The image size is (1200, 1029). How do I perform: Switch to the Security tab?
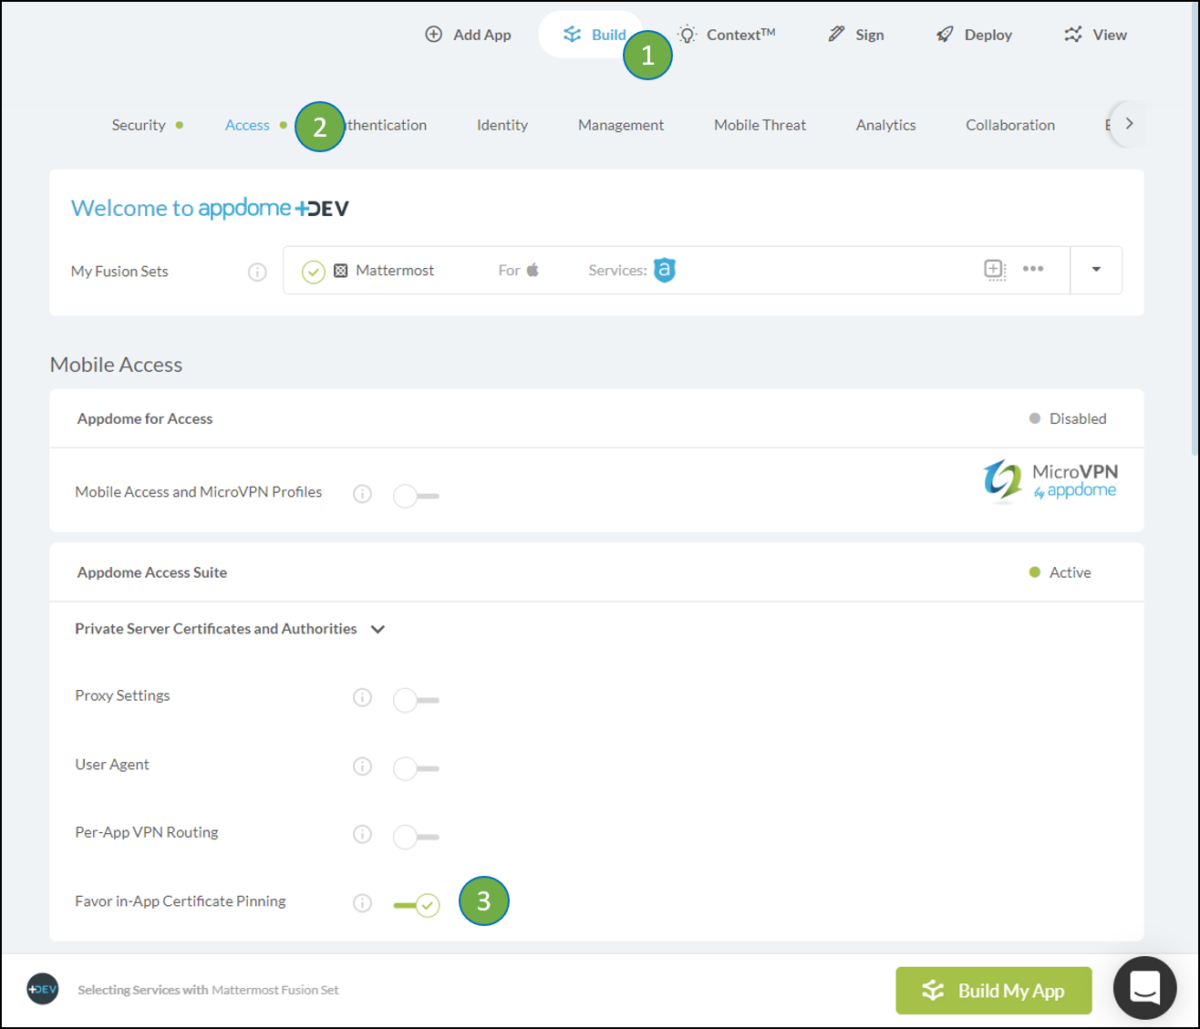(x=139, y=124)
